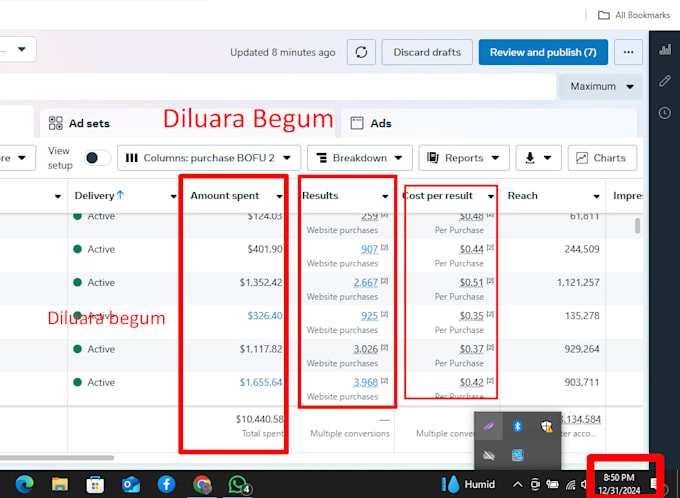The width and height of the screenshot is (680, 498).
Task: Expand the Maximum date range dropdown
Action: pyautogui.click(x=601, y=87)
